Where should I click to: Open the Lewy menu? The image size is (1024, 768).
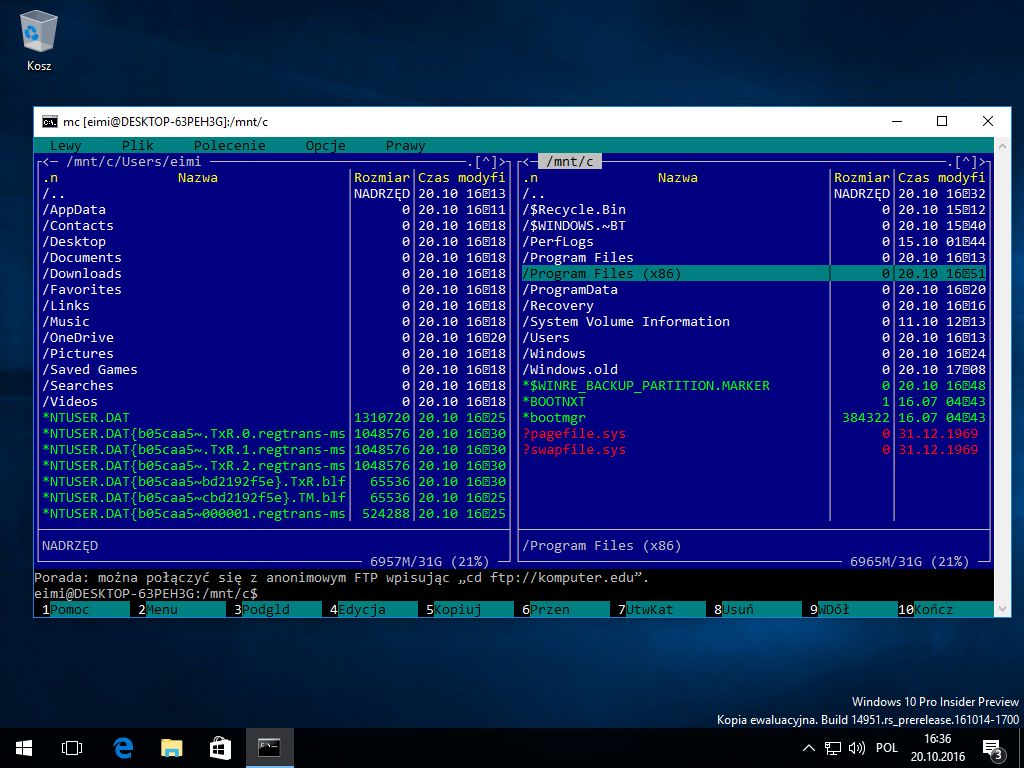(x=65, y=146)
